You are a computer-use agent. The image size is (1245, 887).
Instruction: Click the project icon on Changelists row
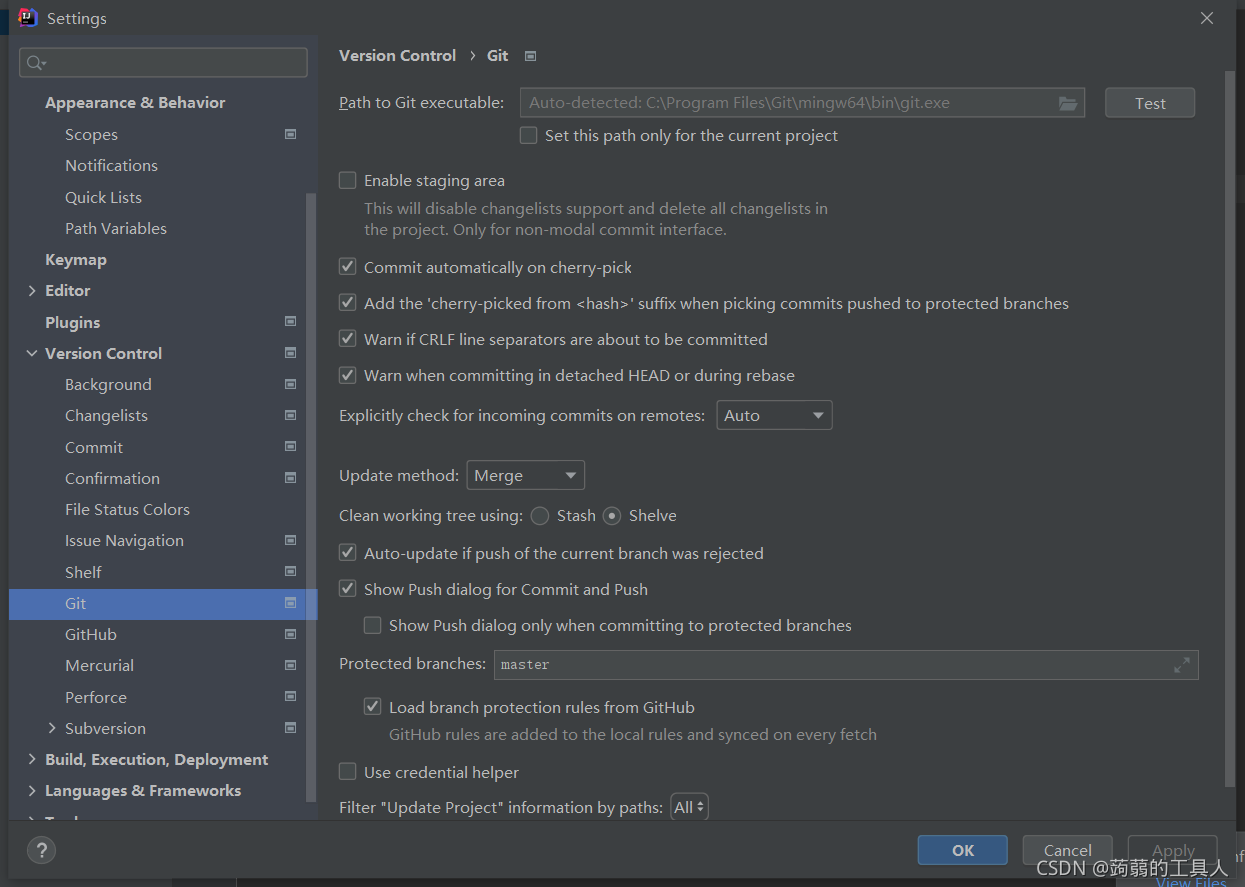(x=291, y=415)
